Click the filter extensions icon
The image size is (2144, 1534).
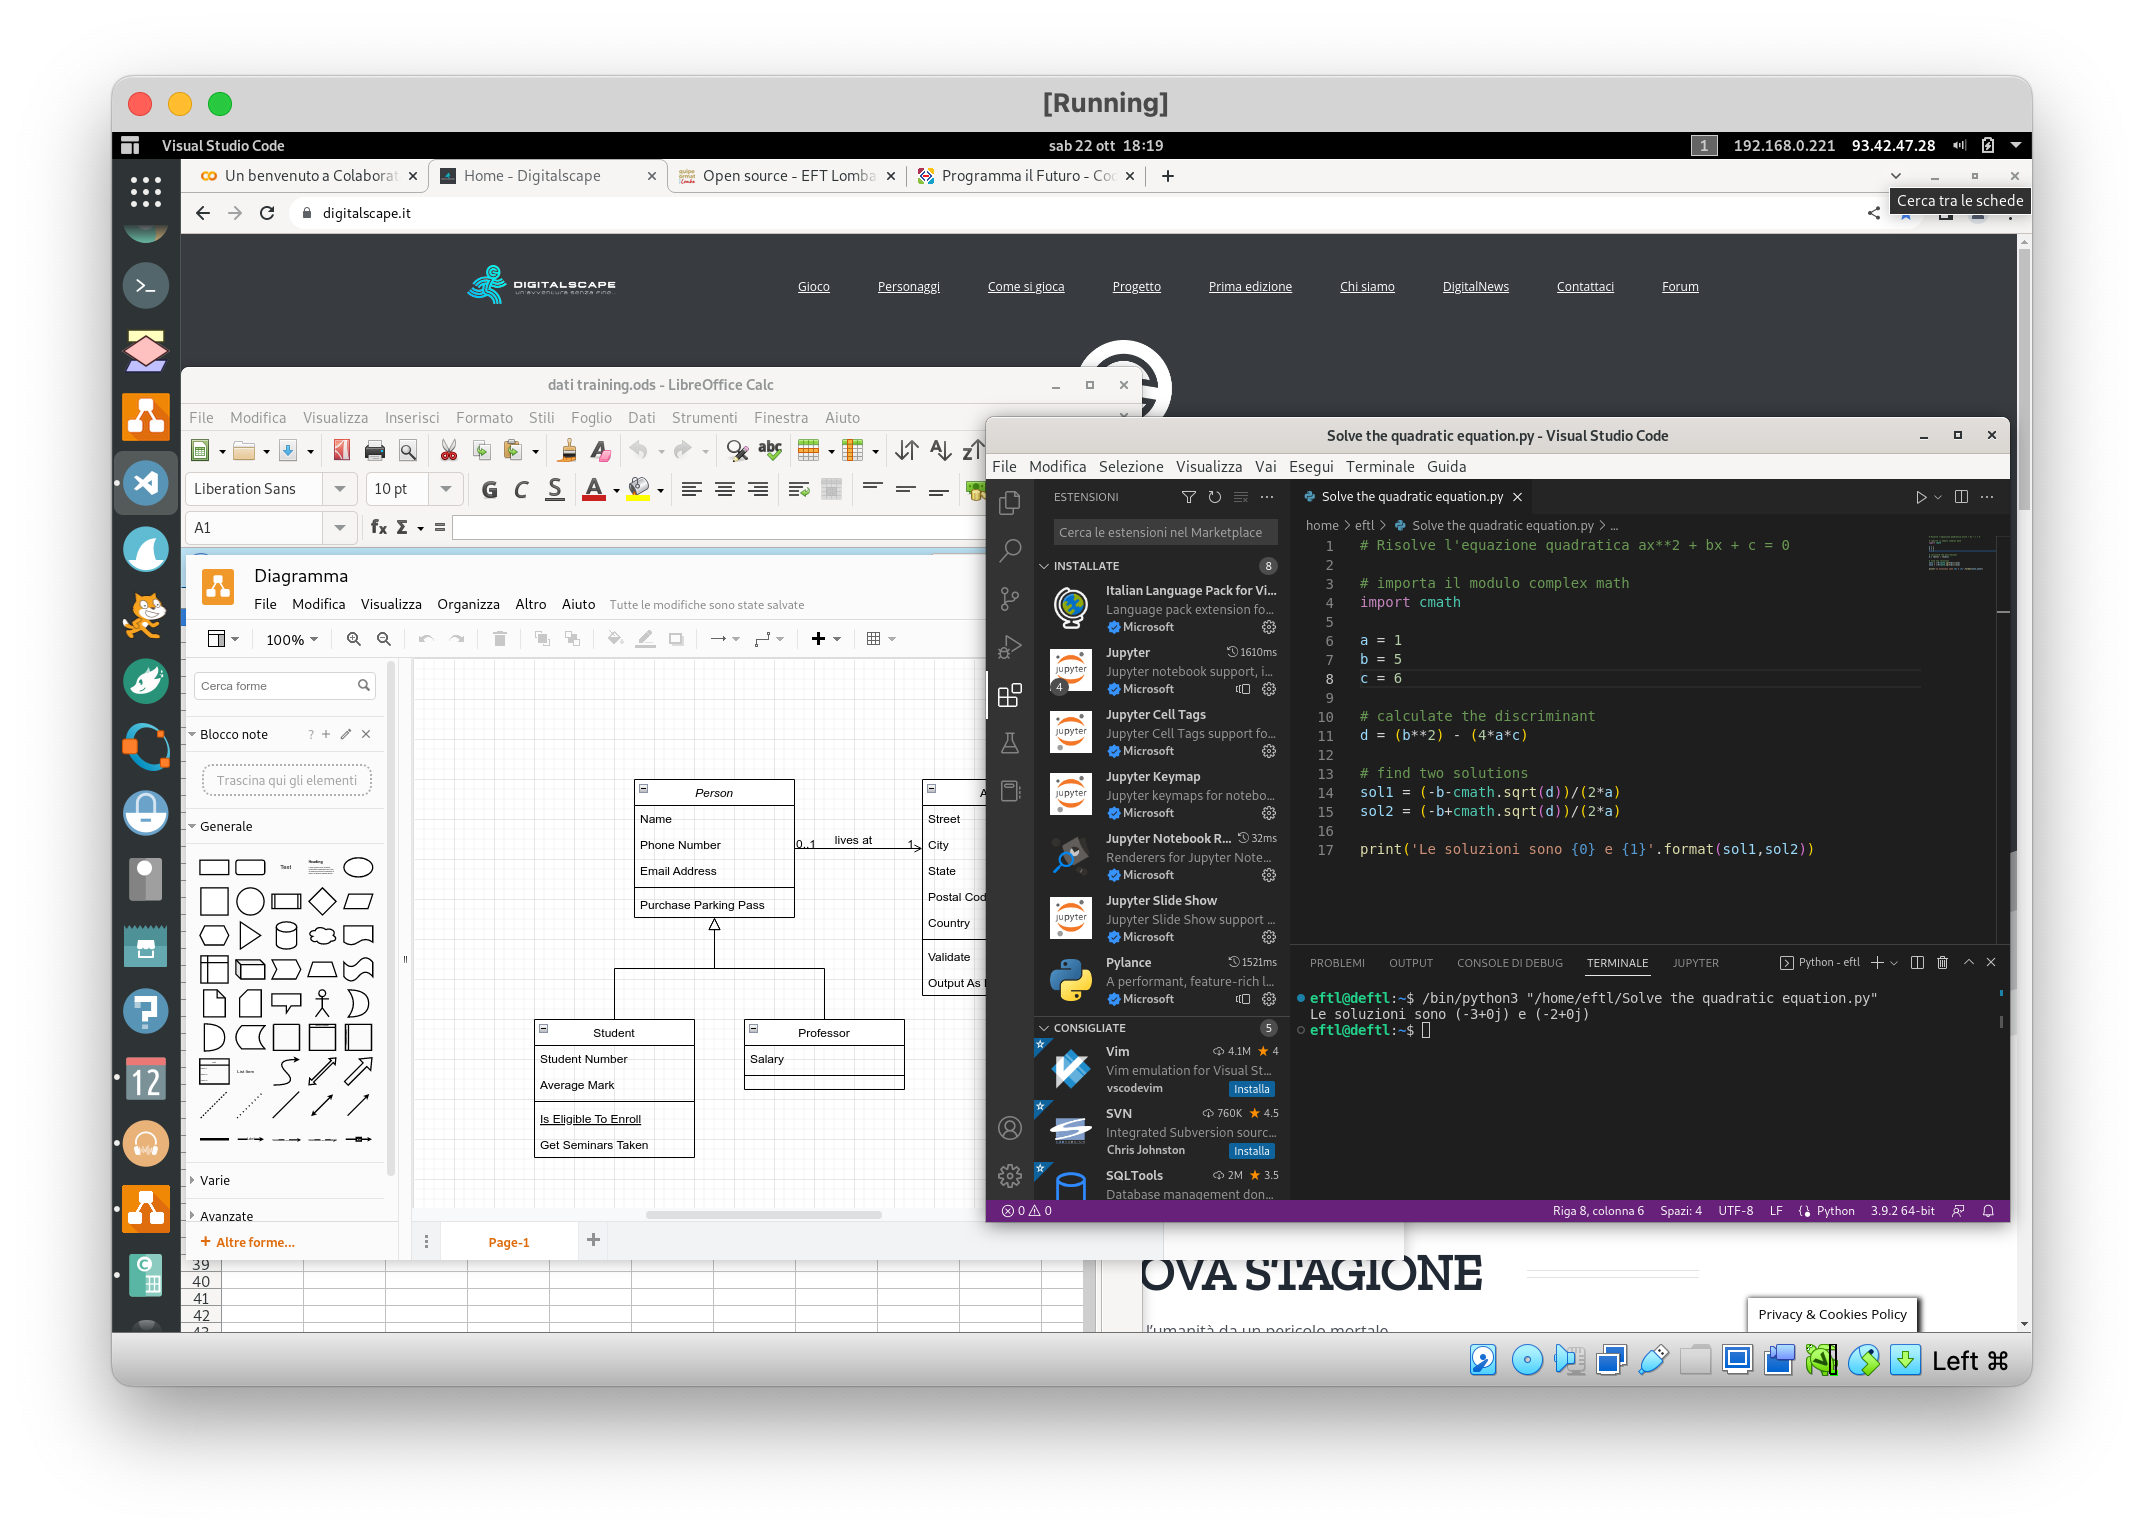tap(1188, 497)
